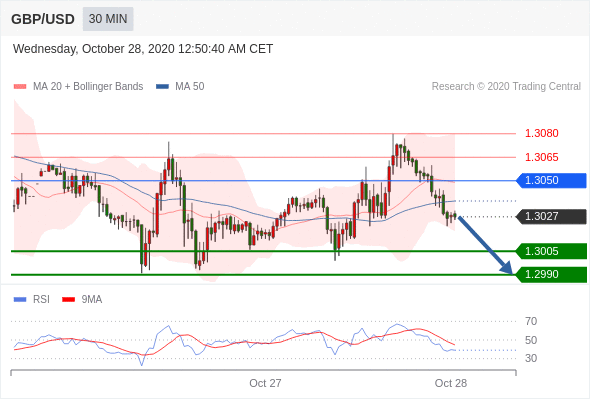Click the MA 20 + Bollinger Bands legend swatch
The height and width of the screenshot is (400, 590).
(20, 87)
